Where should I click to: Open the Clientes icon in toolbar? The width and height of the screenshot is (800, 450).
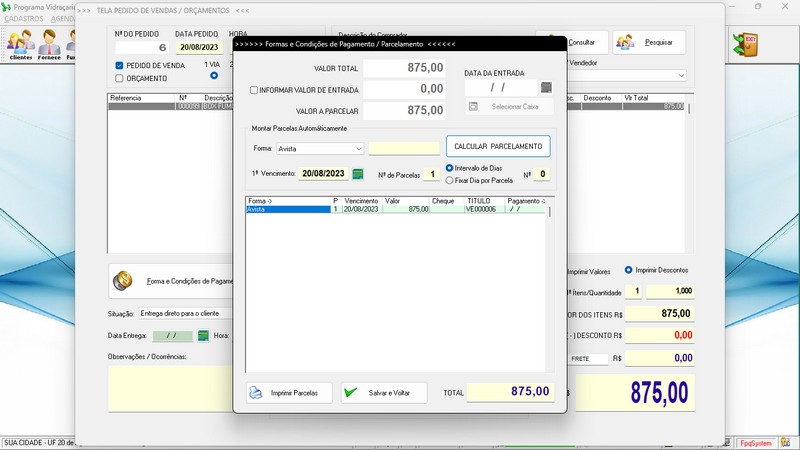[x=20, y=43]
